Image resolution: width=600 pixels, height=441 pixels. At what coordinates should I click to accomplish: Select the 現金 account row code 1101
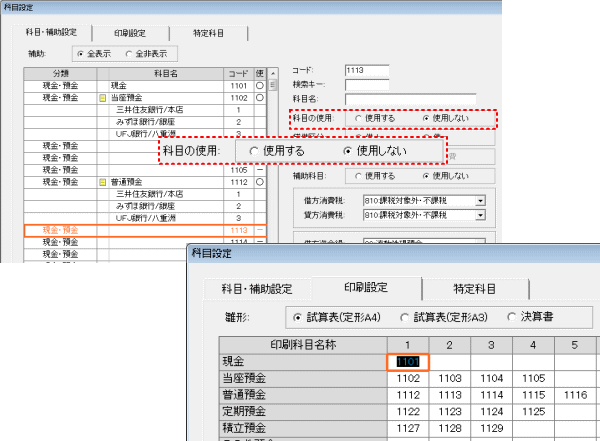pos(145,86)
